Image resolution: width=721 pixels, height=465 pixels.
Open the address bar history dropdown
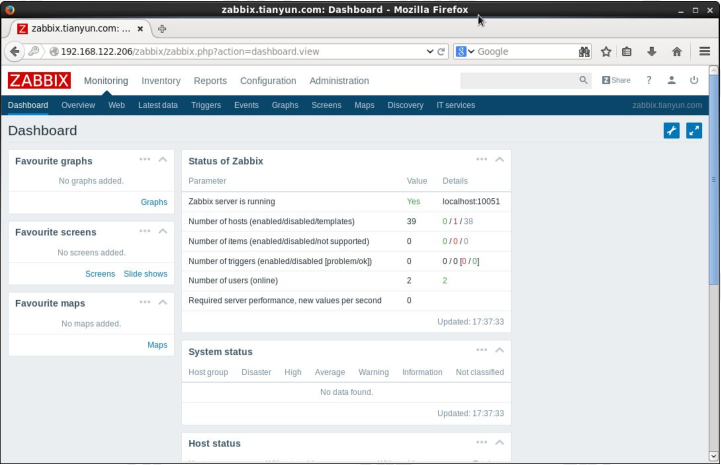point(429,52)
